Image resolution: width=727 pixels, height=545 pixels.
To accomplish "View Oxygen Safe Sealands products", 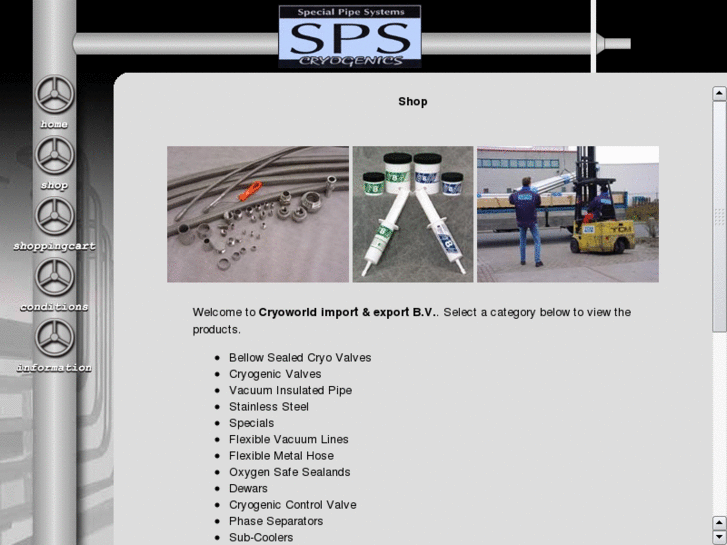I will 289,472.
